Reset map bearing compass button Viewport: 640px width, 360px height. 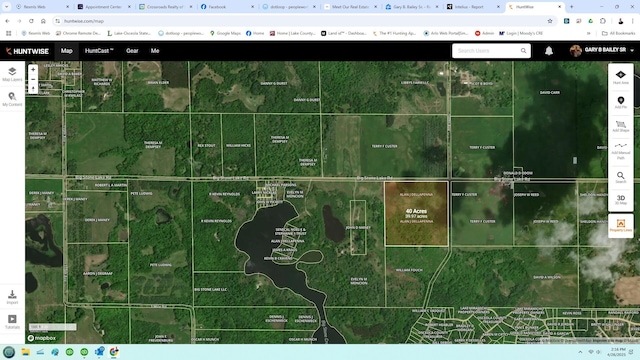pos(33,89)
